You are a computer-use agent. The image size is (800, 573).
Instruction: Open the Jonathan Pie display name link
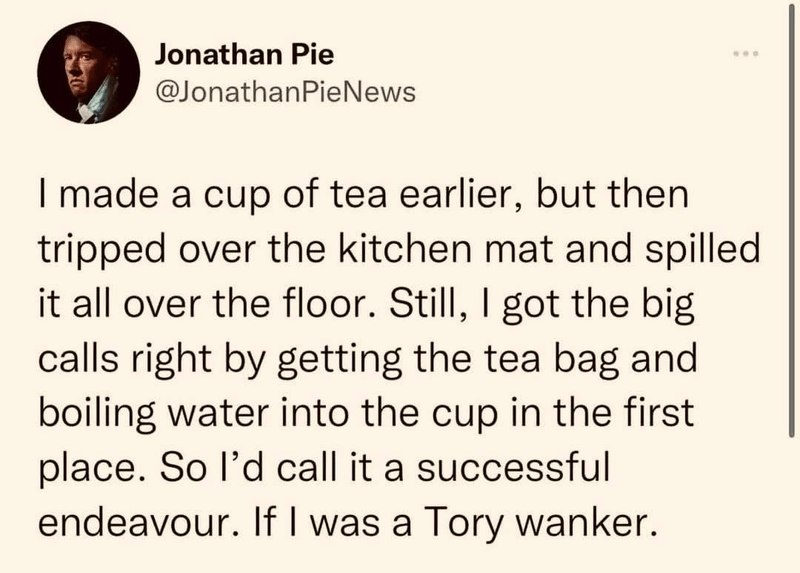(244, 54)
